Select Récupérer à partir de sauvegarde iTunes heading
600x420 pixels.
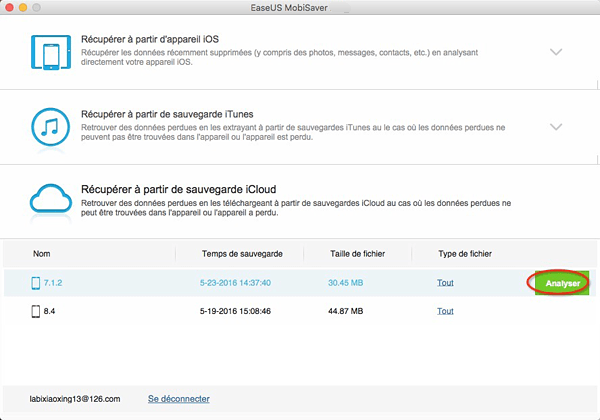pos(167,114)
